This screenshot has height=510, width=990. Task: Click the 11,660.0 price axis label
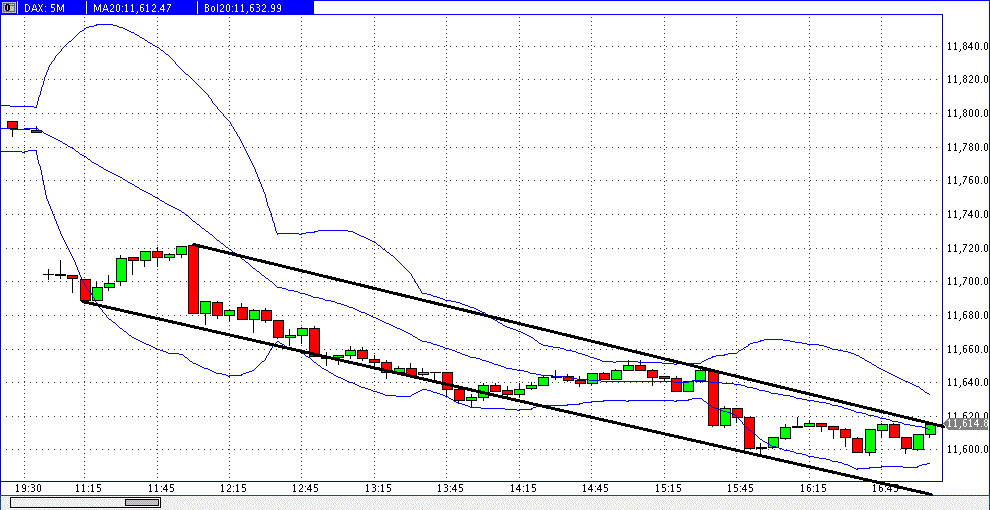tap(967, 349)
